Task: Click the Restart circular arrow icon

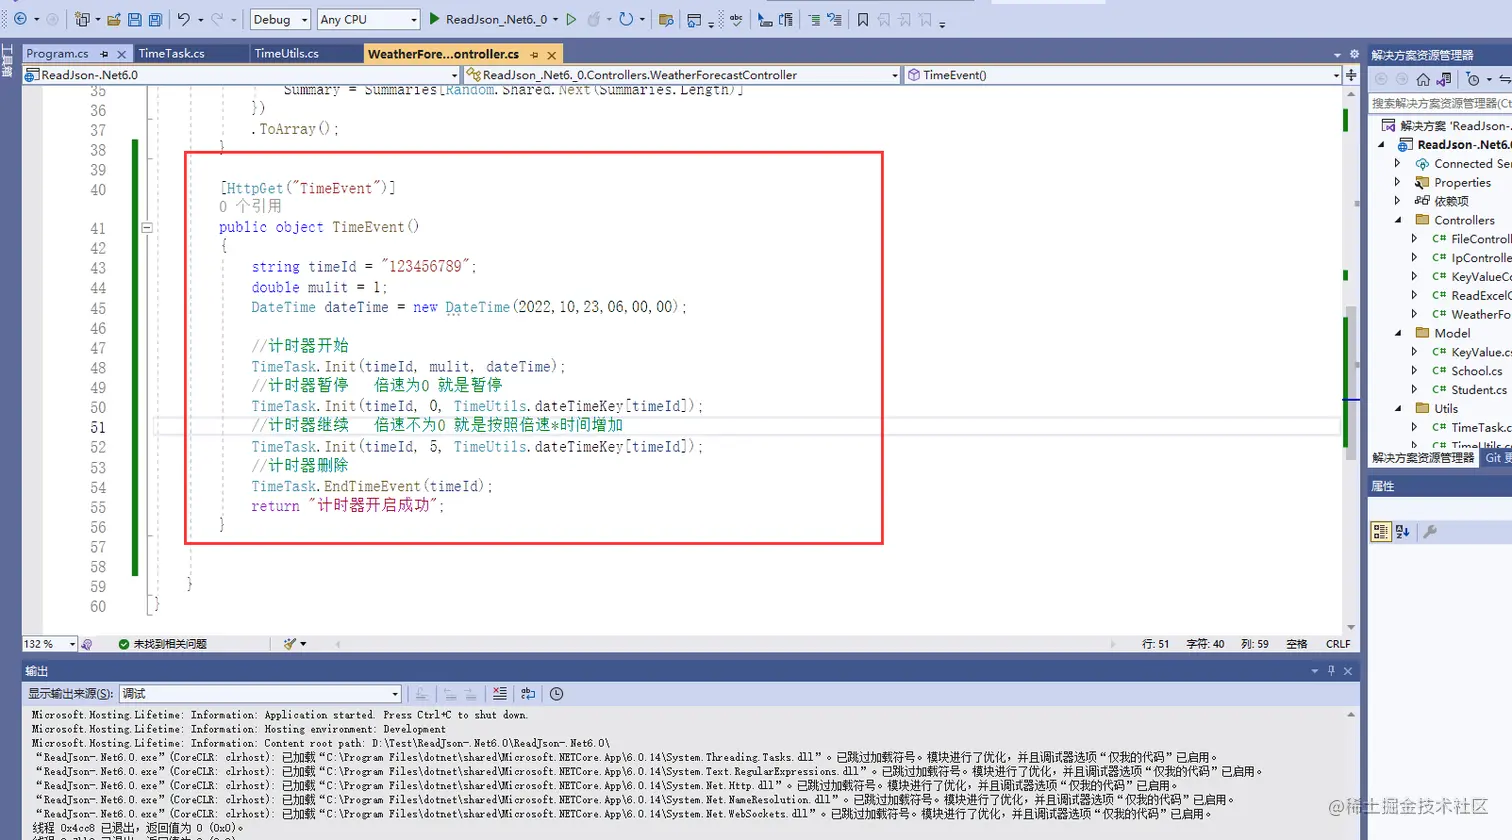Action: click(x=626, y=19)
